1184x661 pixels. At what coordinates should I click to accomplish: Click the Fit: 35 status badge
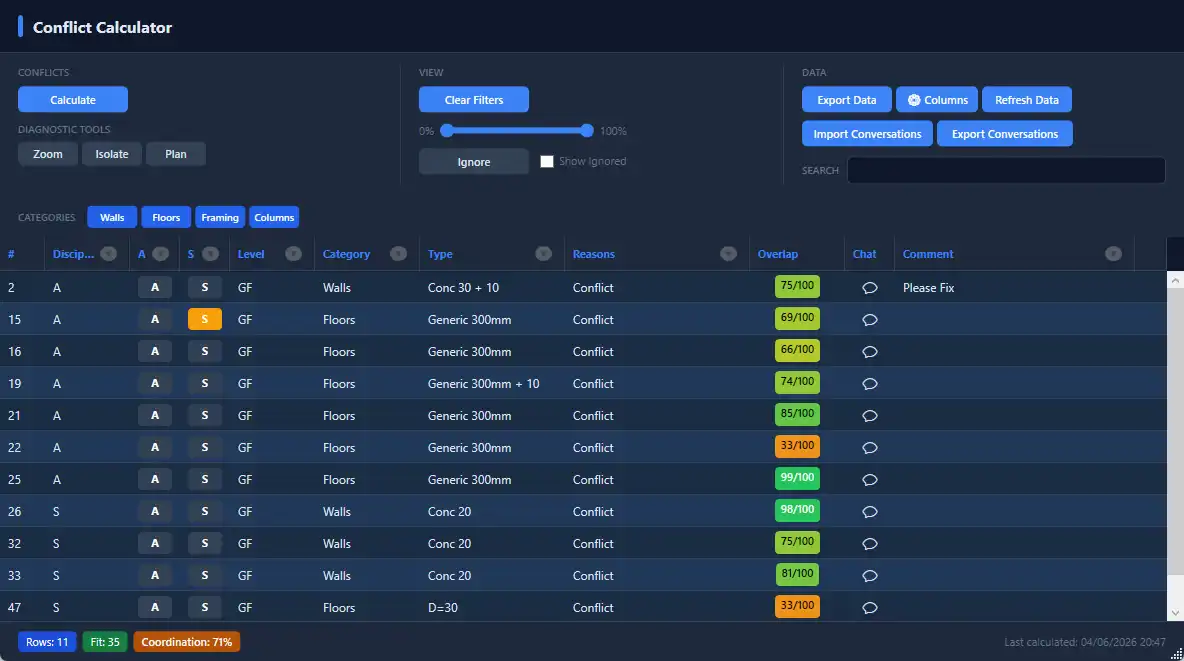[x=105, y=642]
